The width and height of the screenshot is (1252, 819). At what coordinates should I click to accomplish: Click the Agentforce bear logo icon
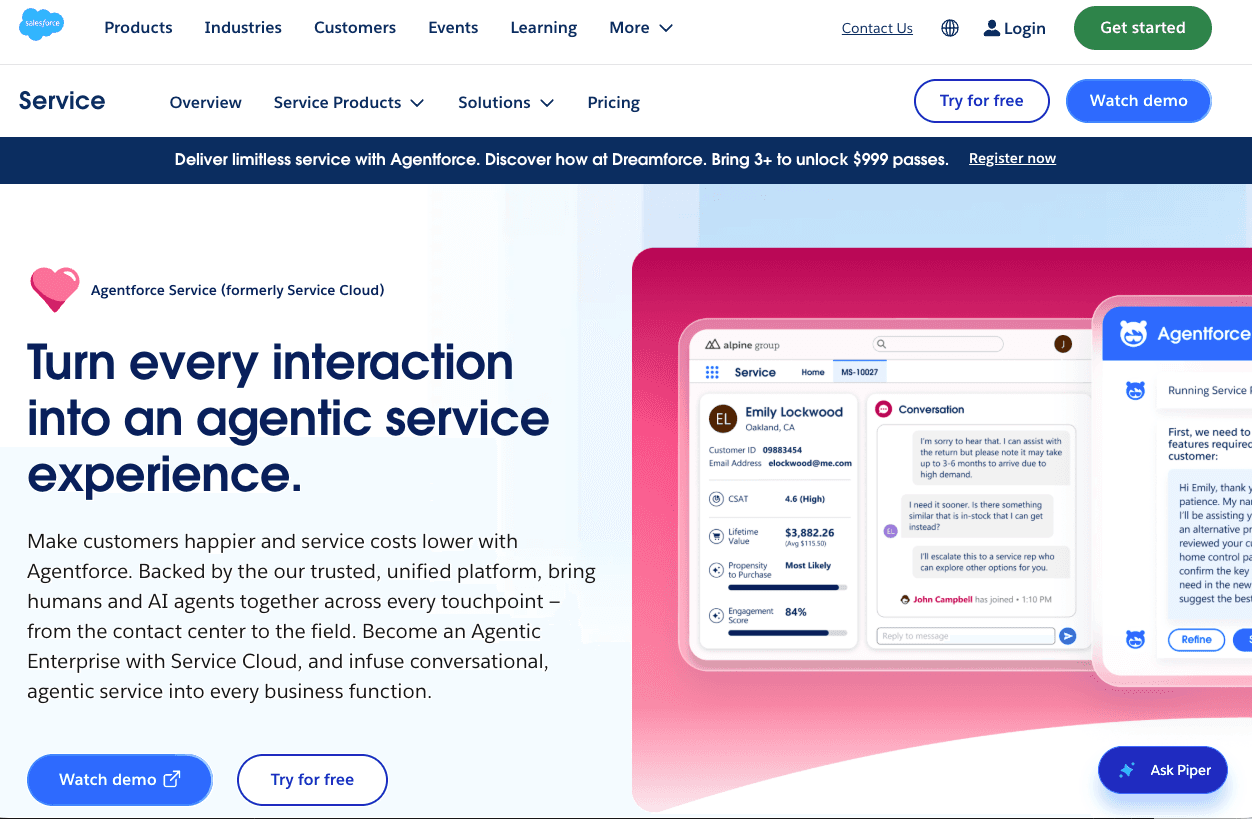pos(1133,334)
